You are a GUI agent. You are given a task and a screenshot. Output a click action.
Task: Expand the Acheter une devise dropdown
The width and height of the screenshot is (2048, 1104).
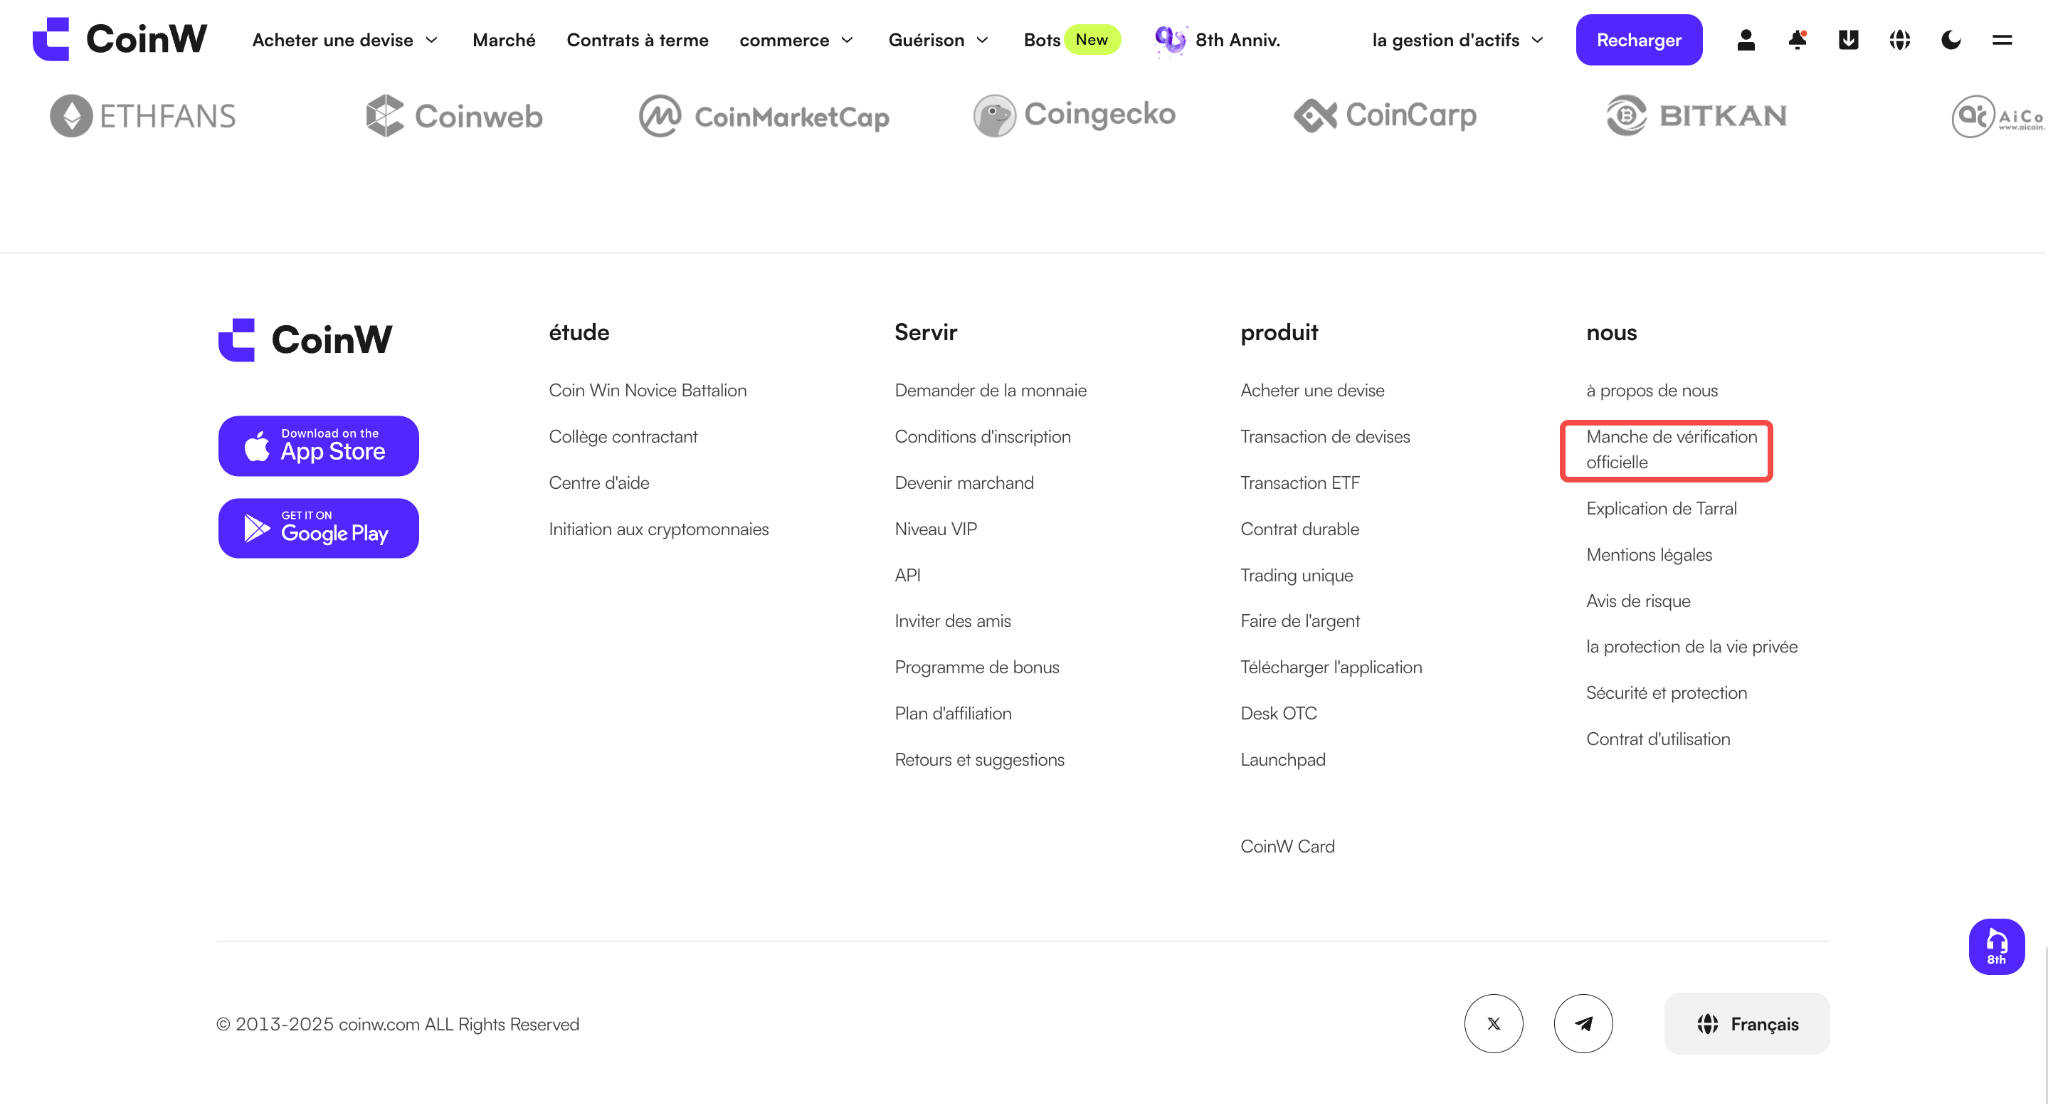345,40
